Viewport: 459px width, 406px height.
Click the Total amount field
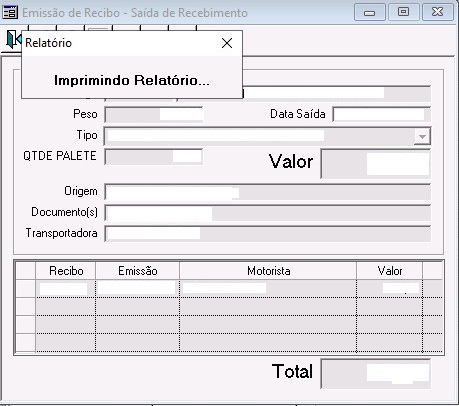(376, 374)
